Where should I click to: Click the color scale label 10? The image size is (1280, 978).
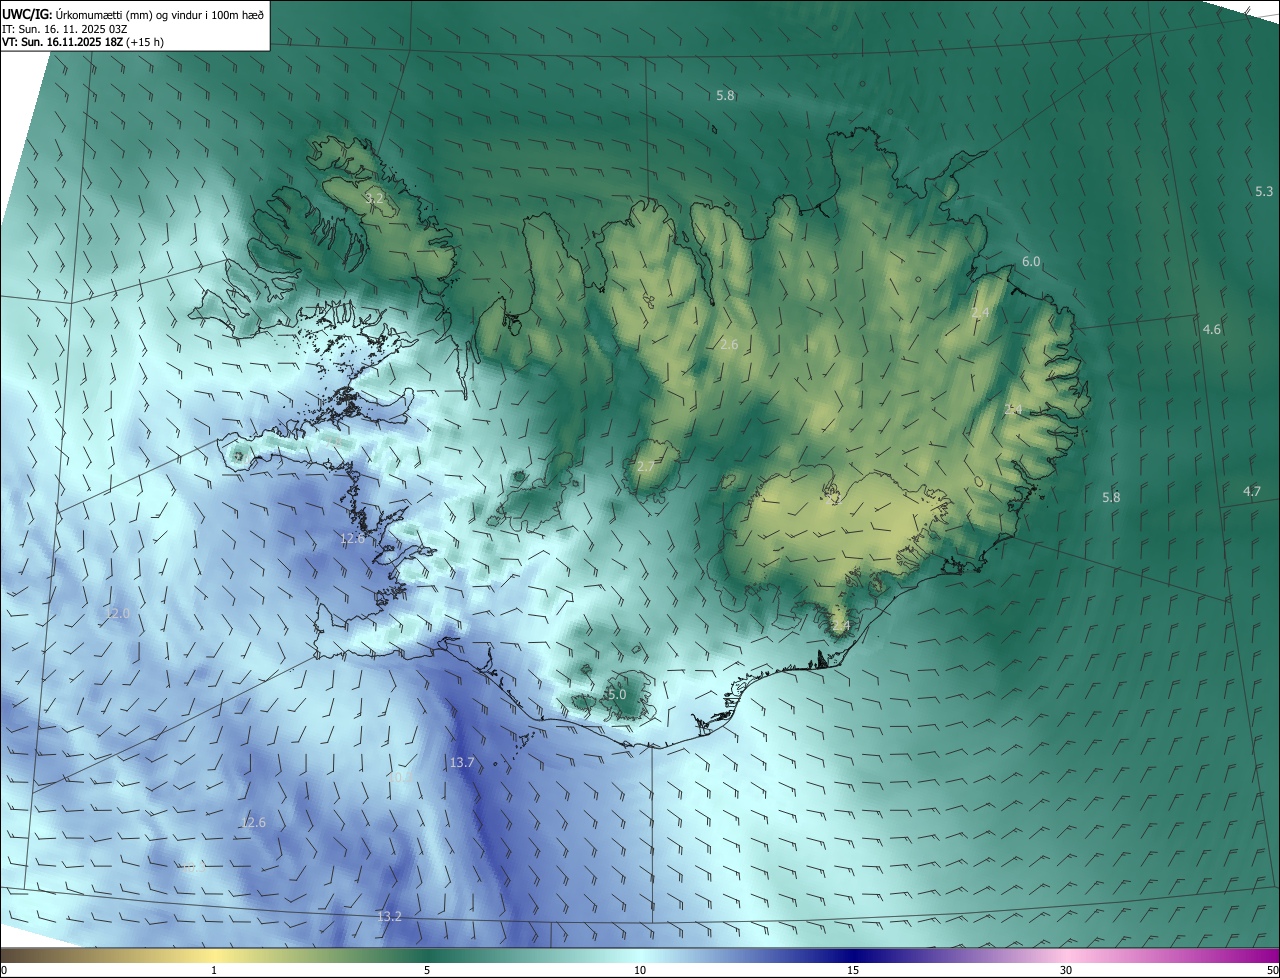tap(640, 970)
